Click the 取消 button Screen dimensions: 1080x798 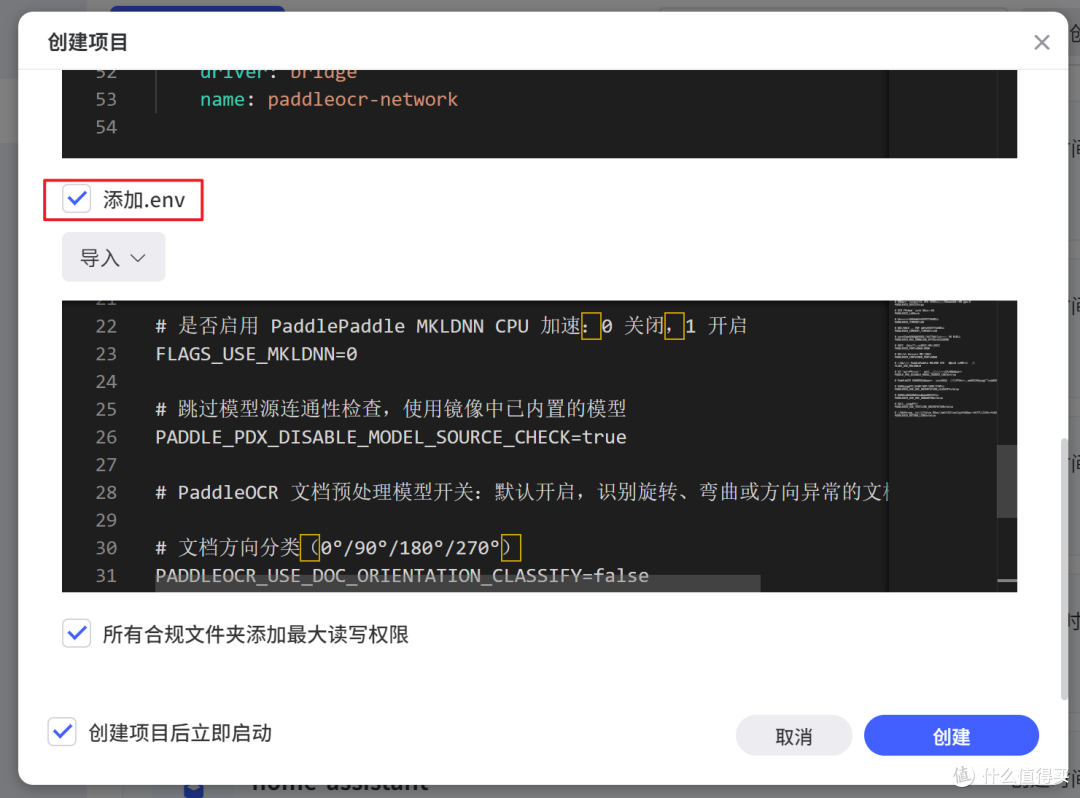coord(793,735)
